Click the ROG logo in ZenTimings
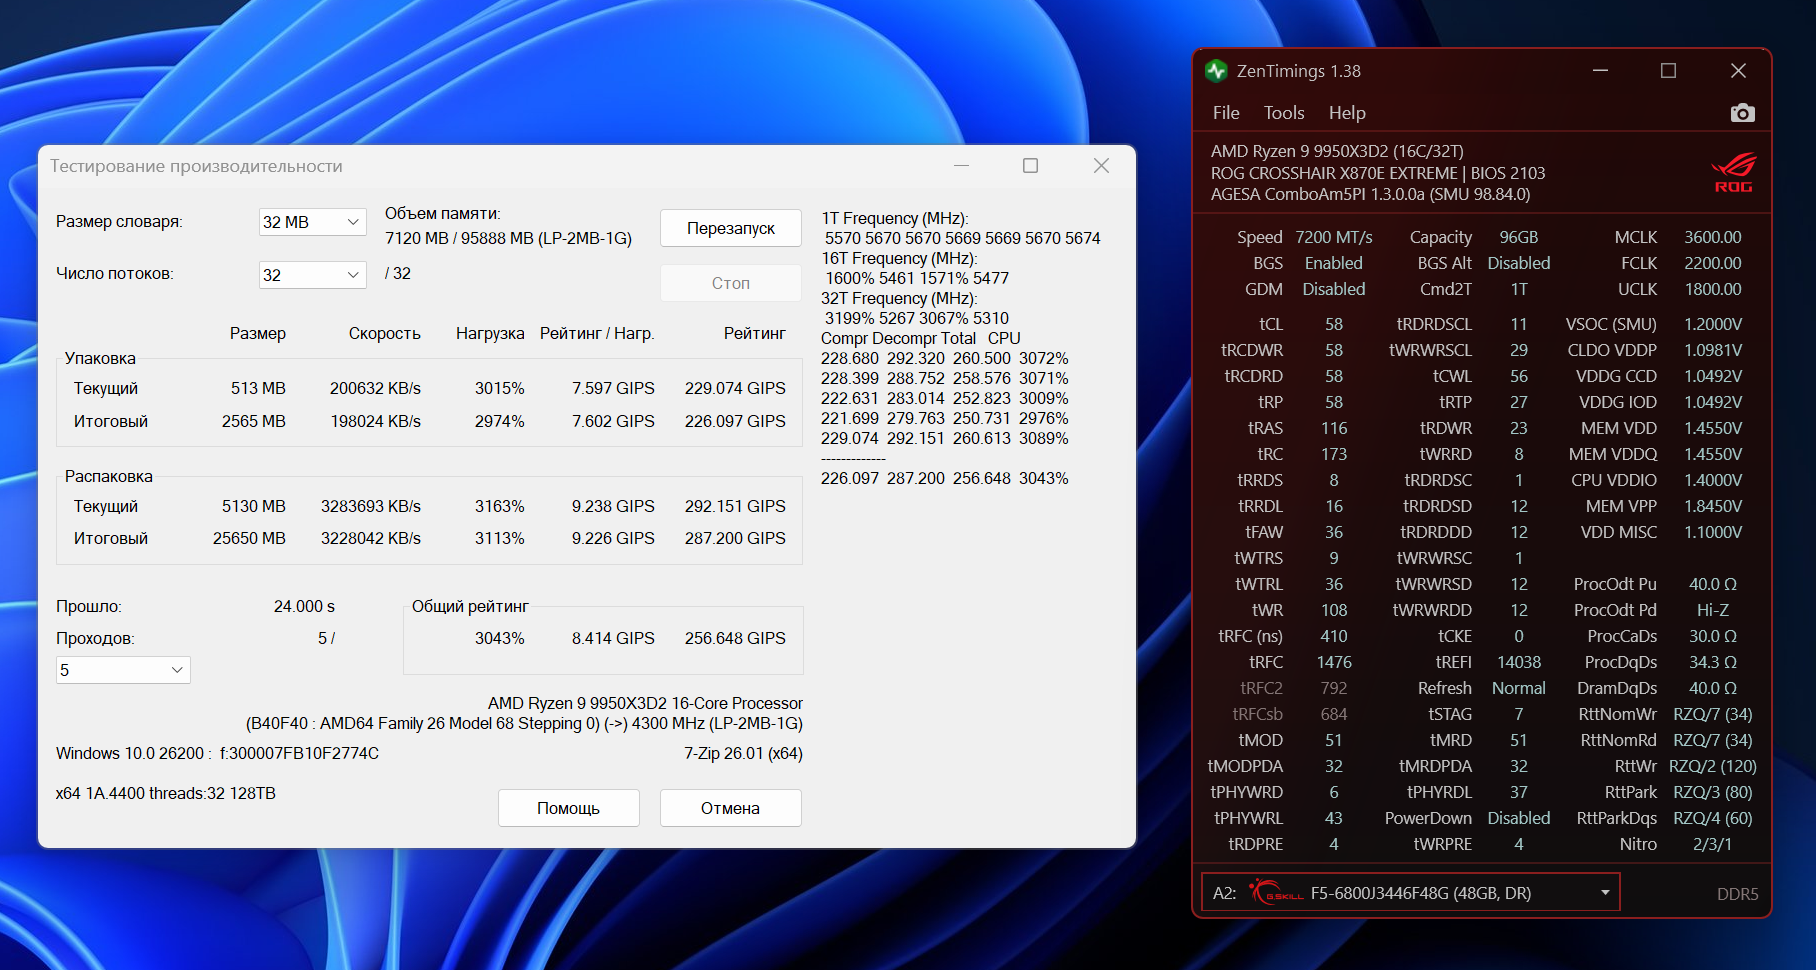 point(1734,172)
